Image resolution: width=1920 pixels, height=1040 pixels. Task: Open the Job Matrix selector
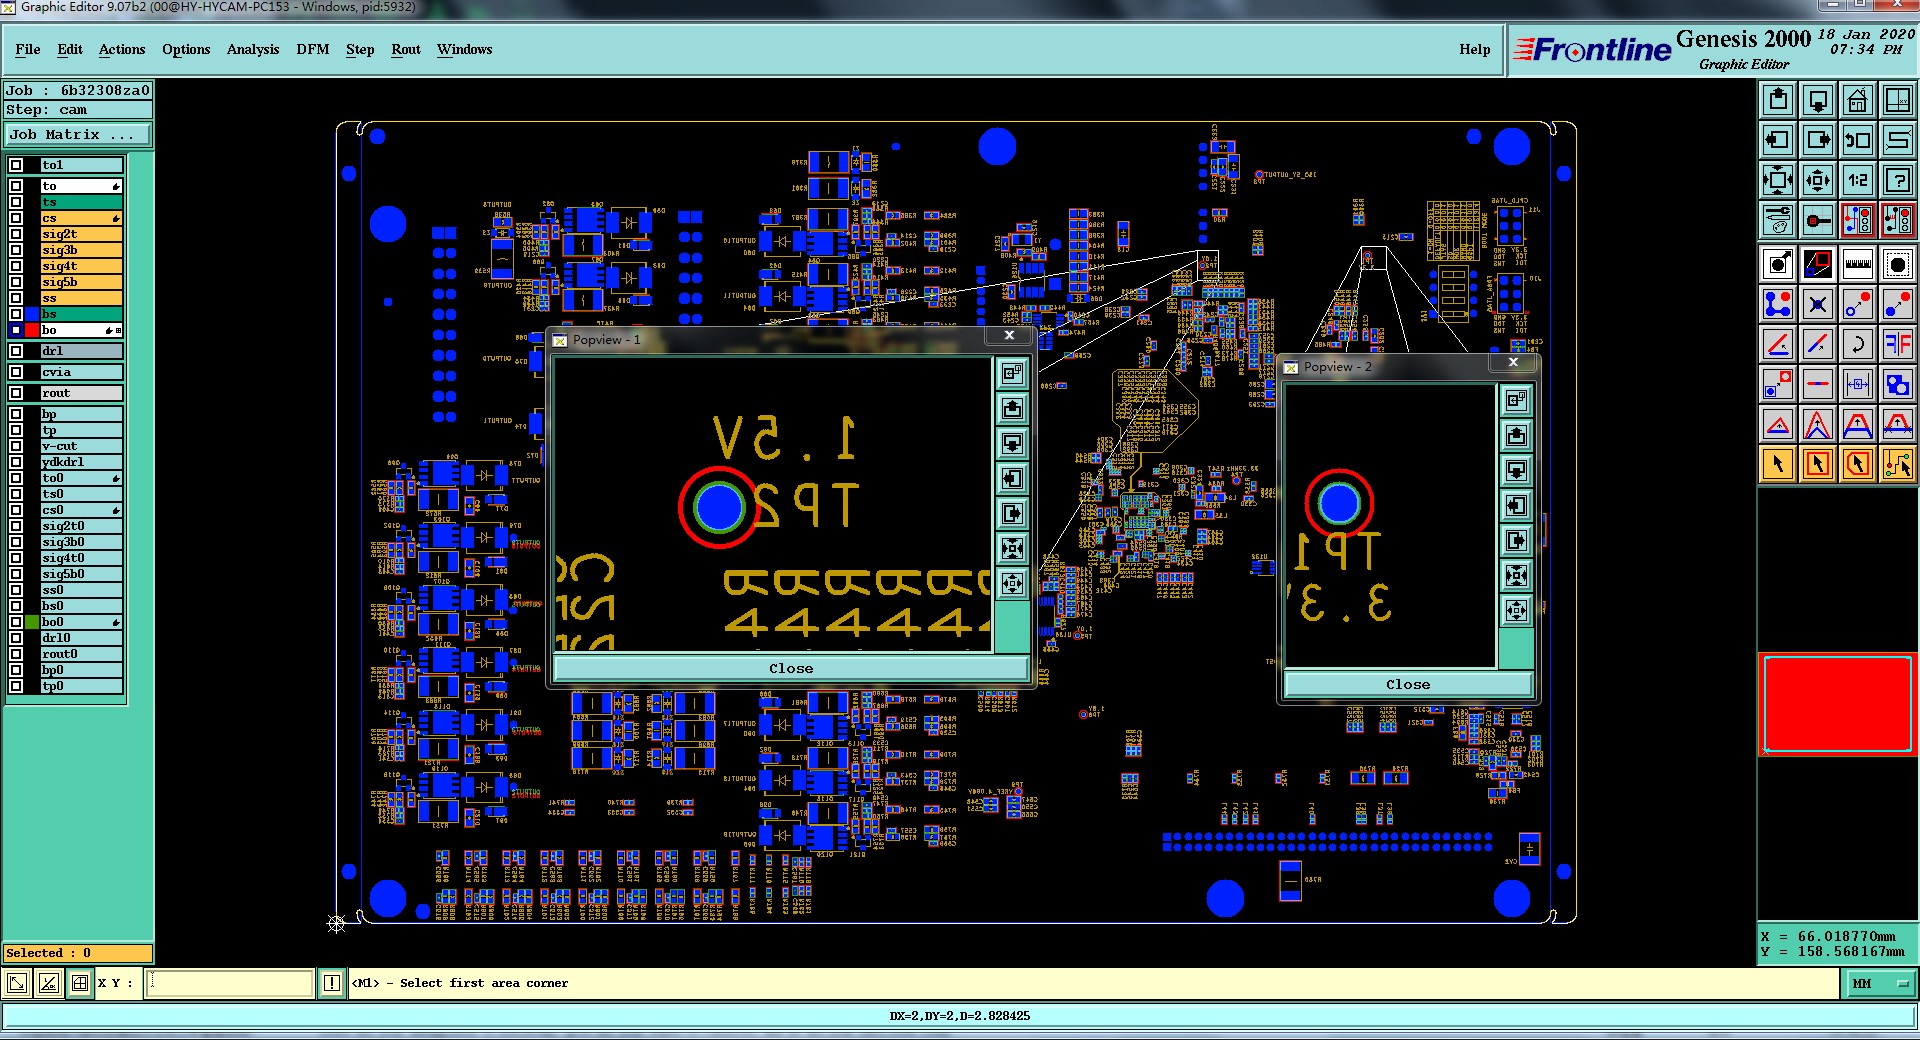[78, 134]
